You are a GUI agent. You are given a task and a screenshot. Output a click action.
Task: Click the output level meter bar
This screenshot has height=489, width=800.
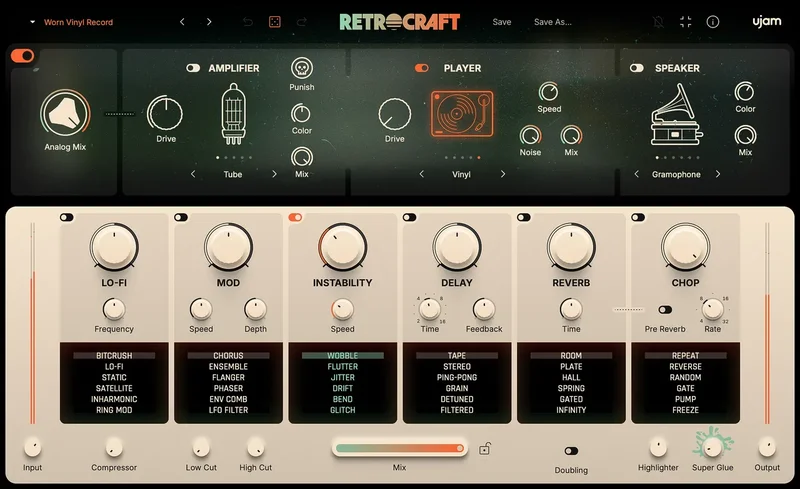767,323
